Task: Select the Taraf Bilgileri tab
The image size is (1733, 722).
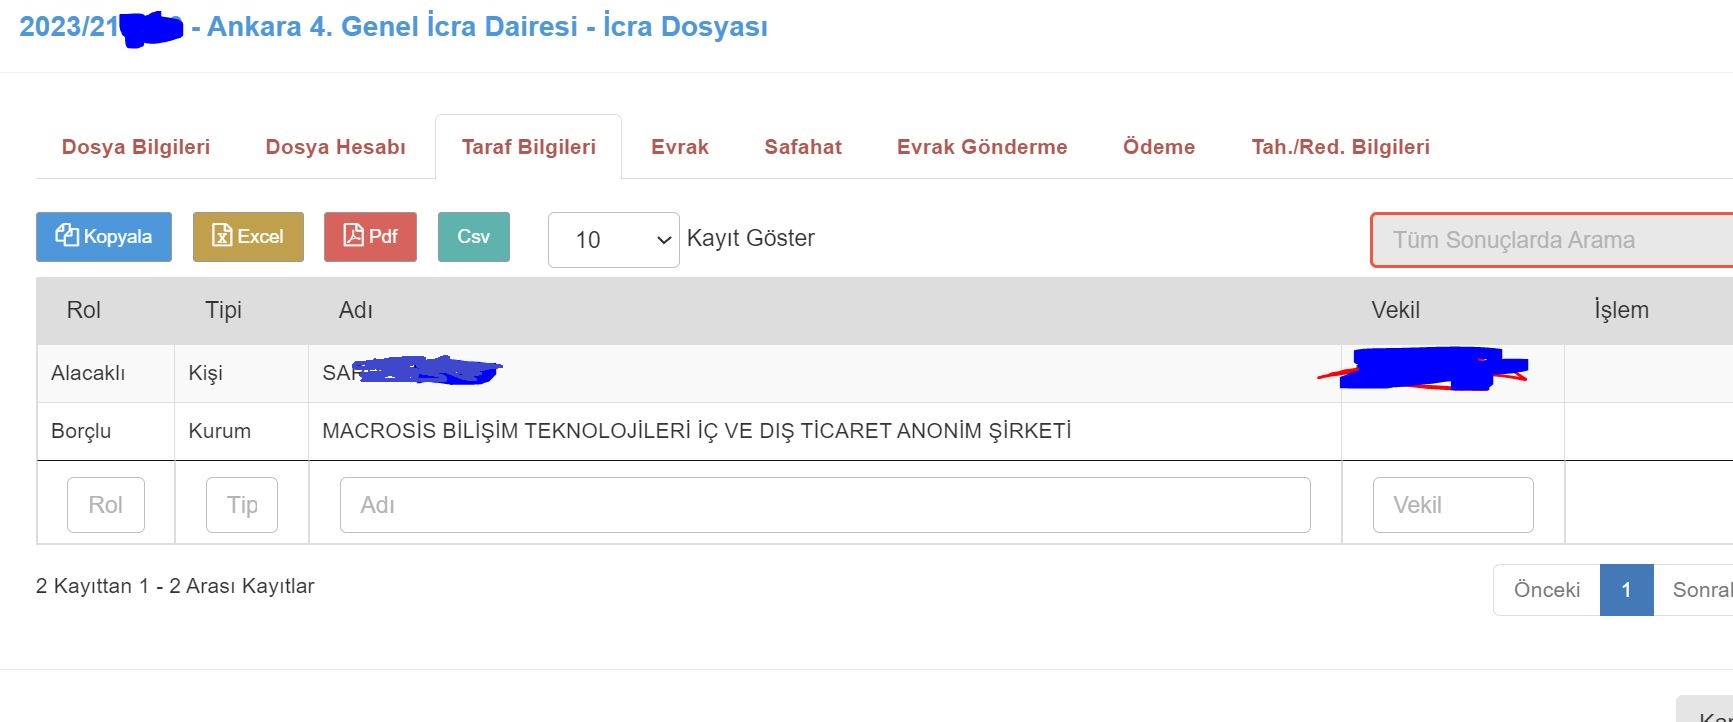Action: coord(528,147)
